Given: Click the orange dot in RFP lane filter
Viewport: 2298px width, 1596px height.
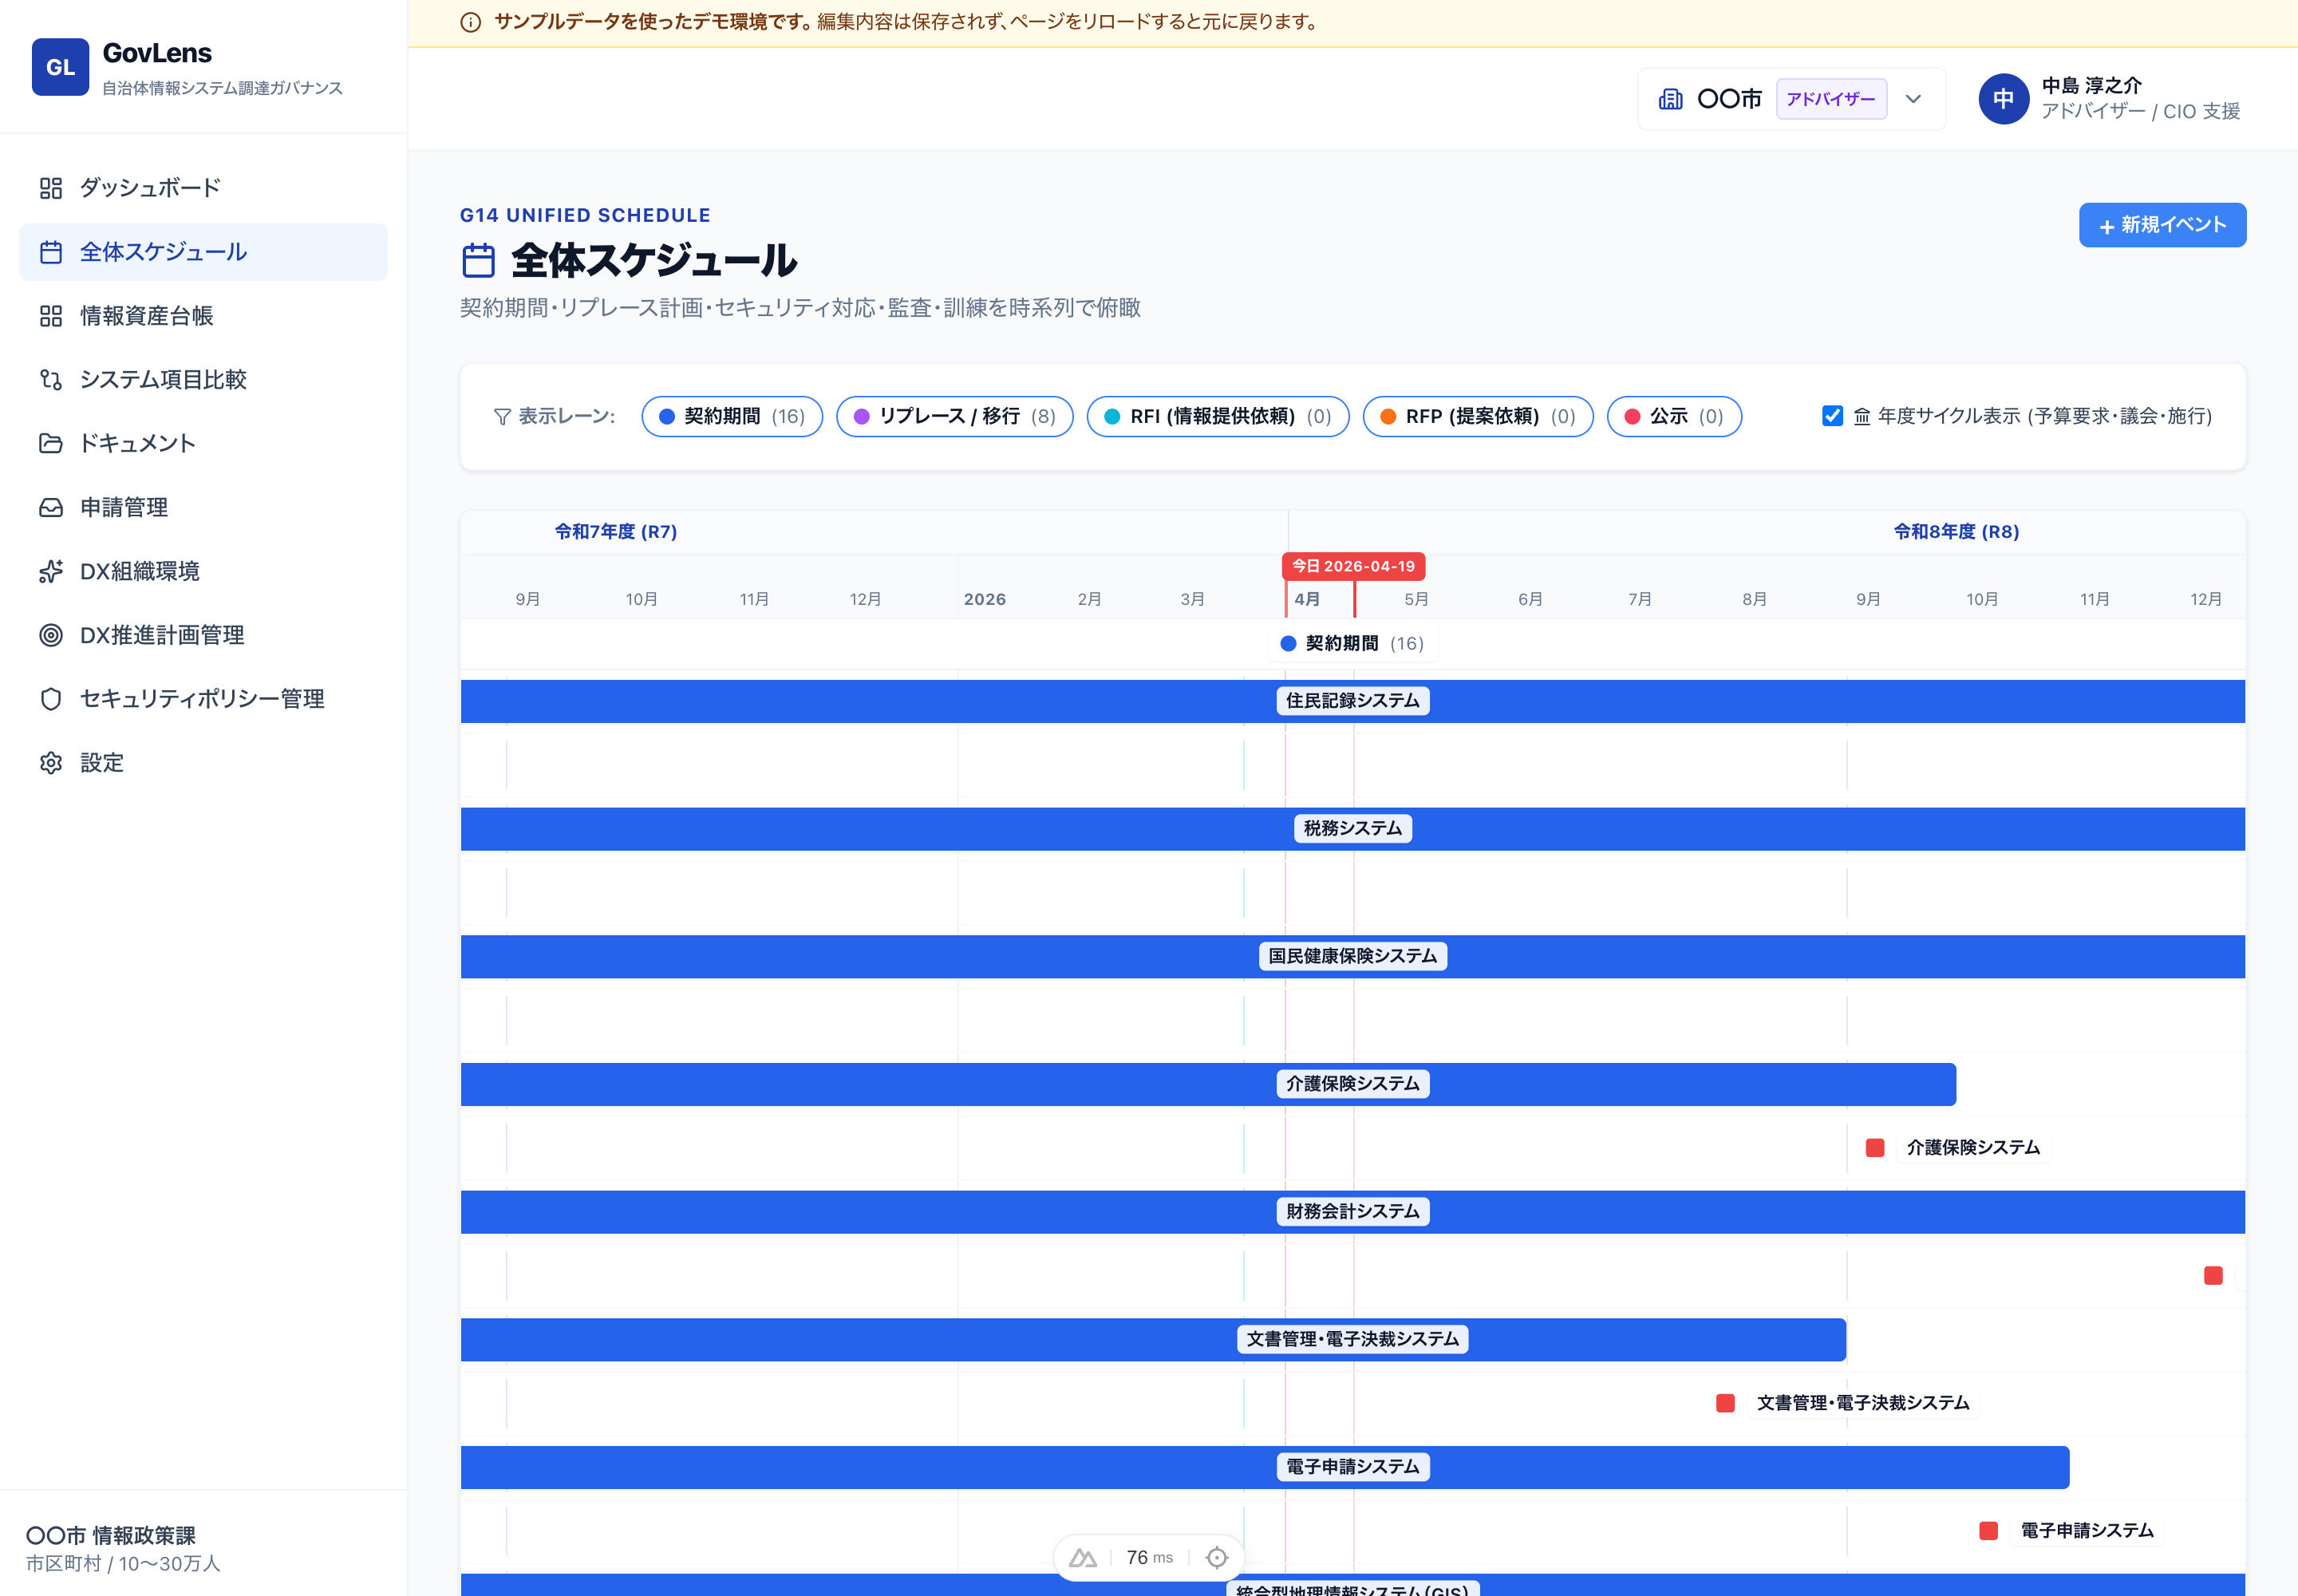Looking at the screenshot, I should [1388, 417].
